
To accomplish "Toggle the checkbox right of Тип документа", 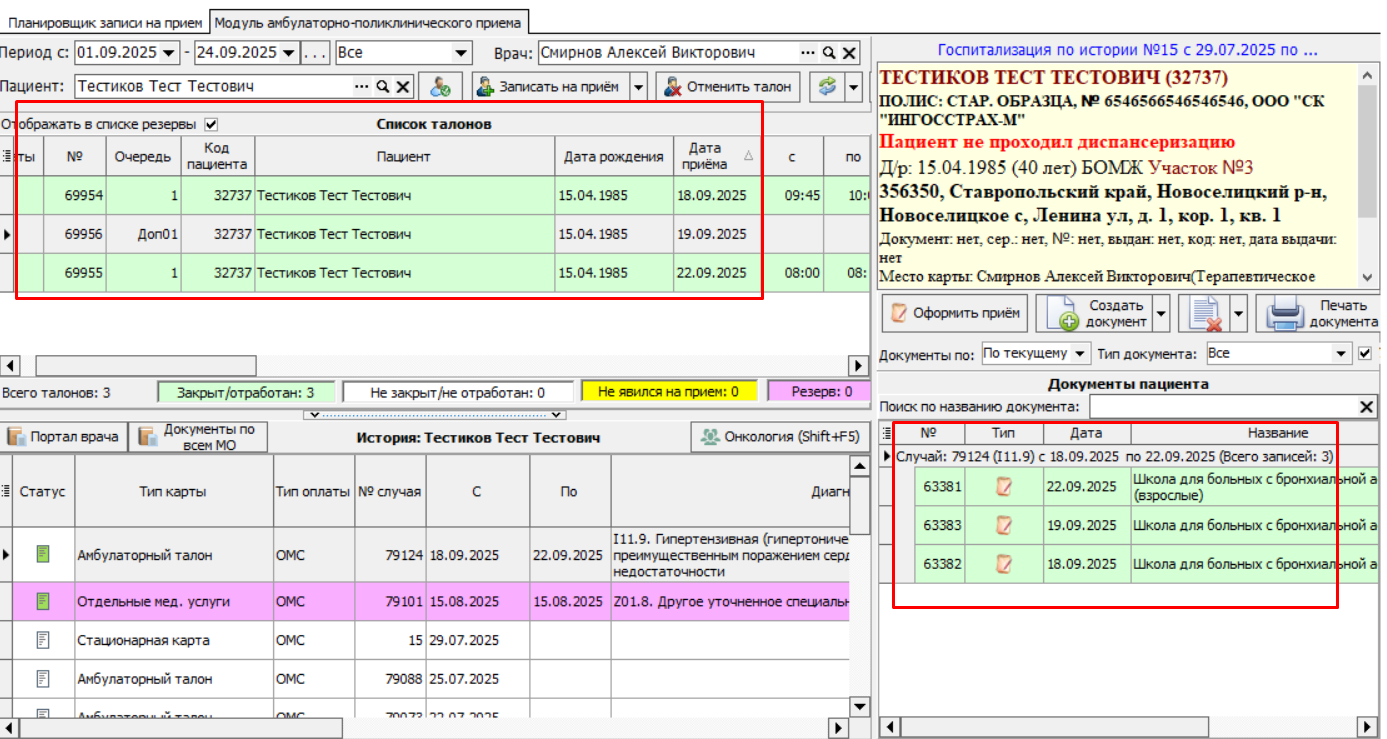I will click(1366, 353).
